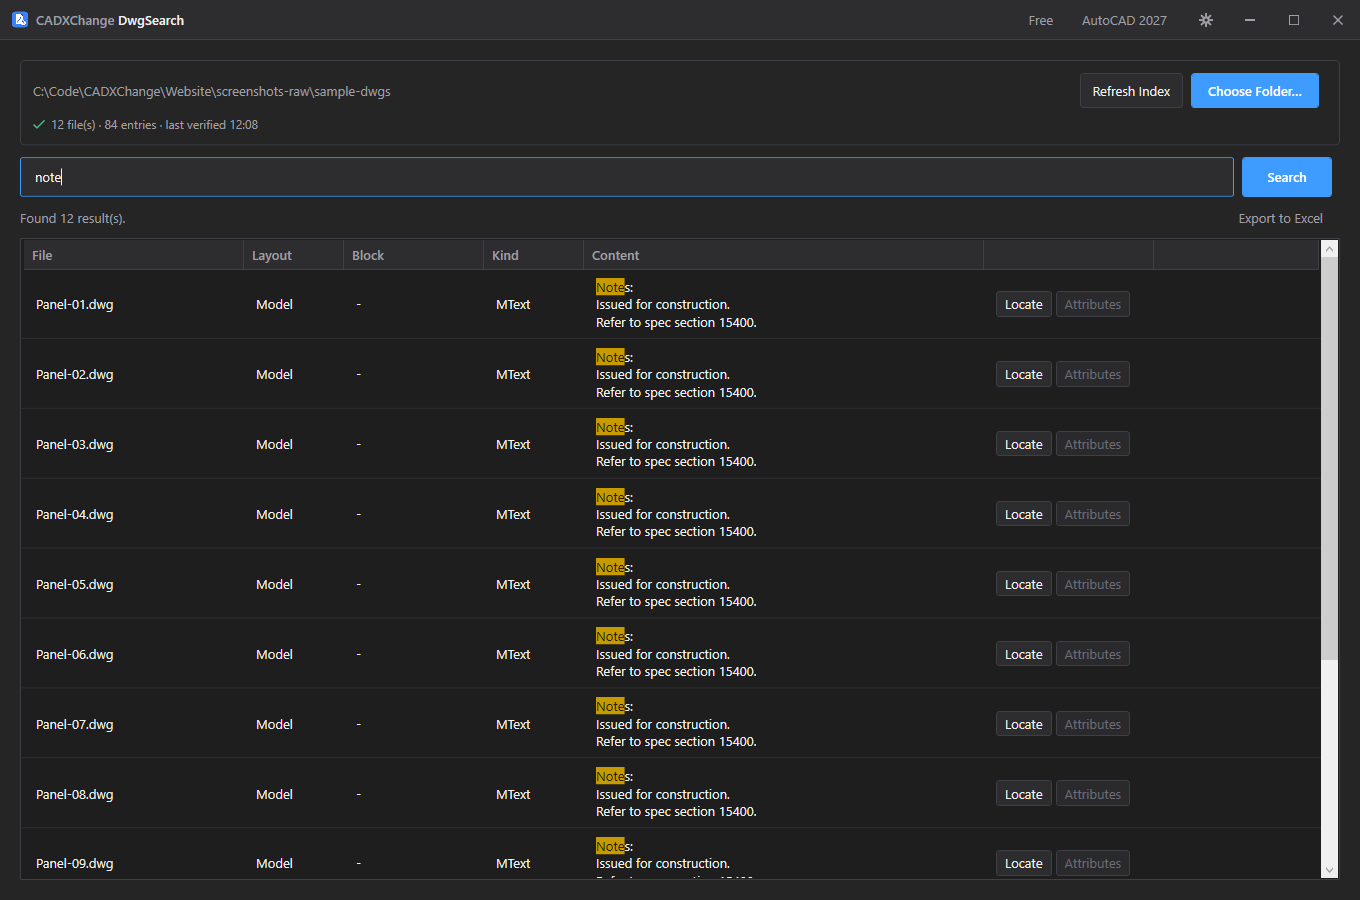Locate the result in Panel-08.dwg
The width and height of the screenshot is (1360, 900).
coord(1024,795)
